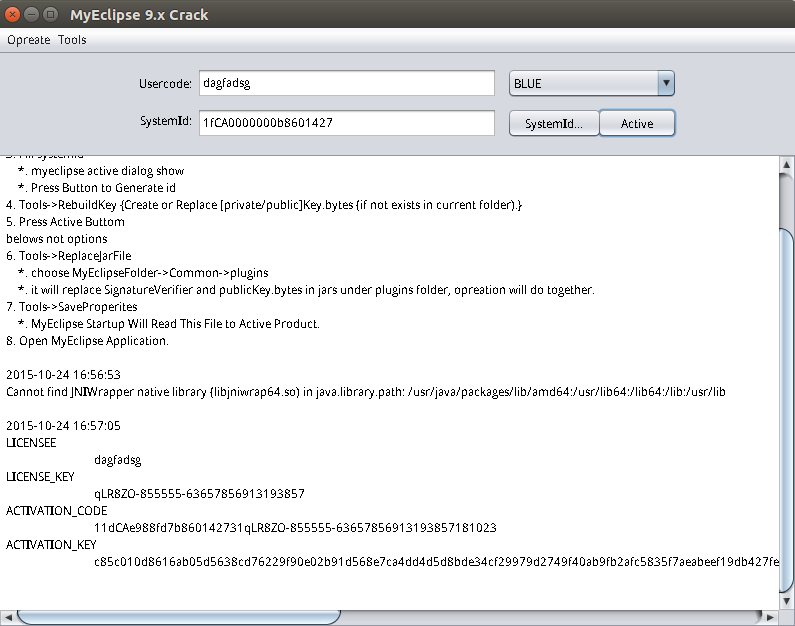Viewport: 795px width, 626px height.
Task: Click the 'it will replace SignatureVerifier' line
Action: click(x=306, y=290)
